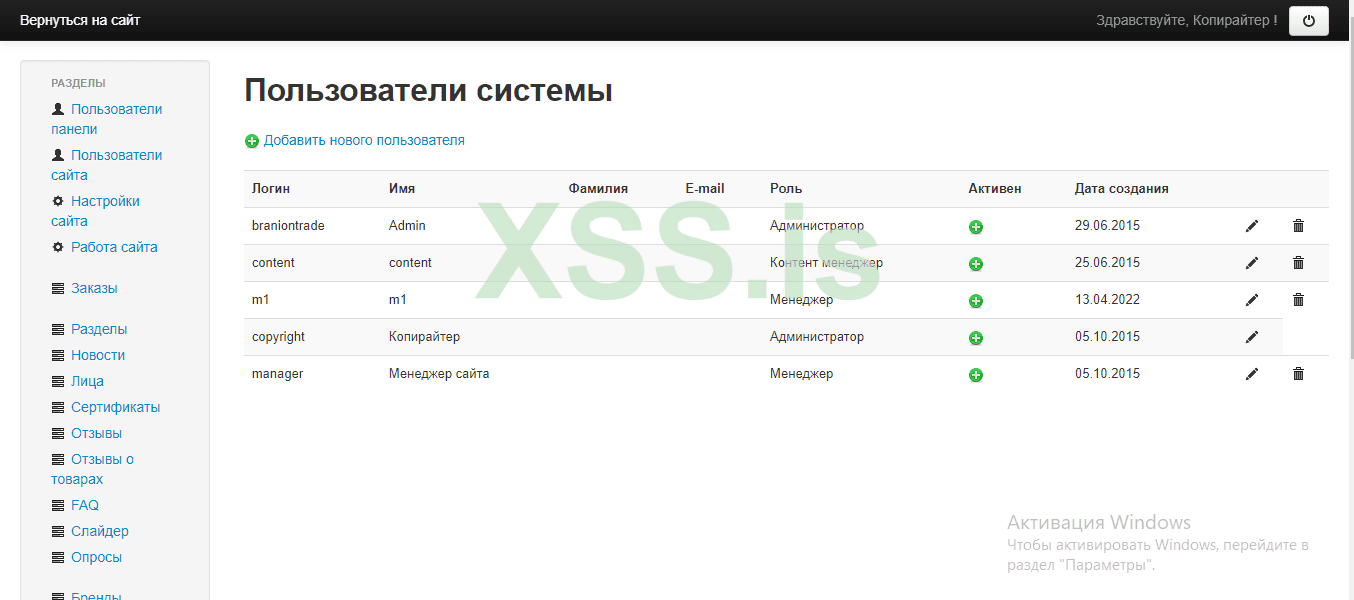The height and width of the screenshot is (600, 1354).
Task: Open Разделы in sidebar
Action: [99, 329]
